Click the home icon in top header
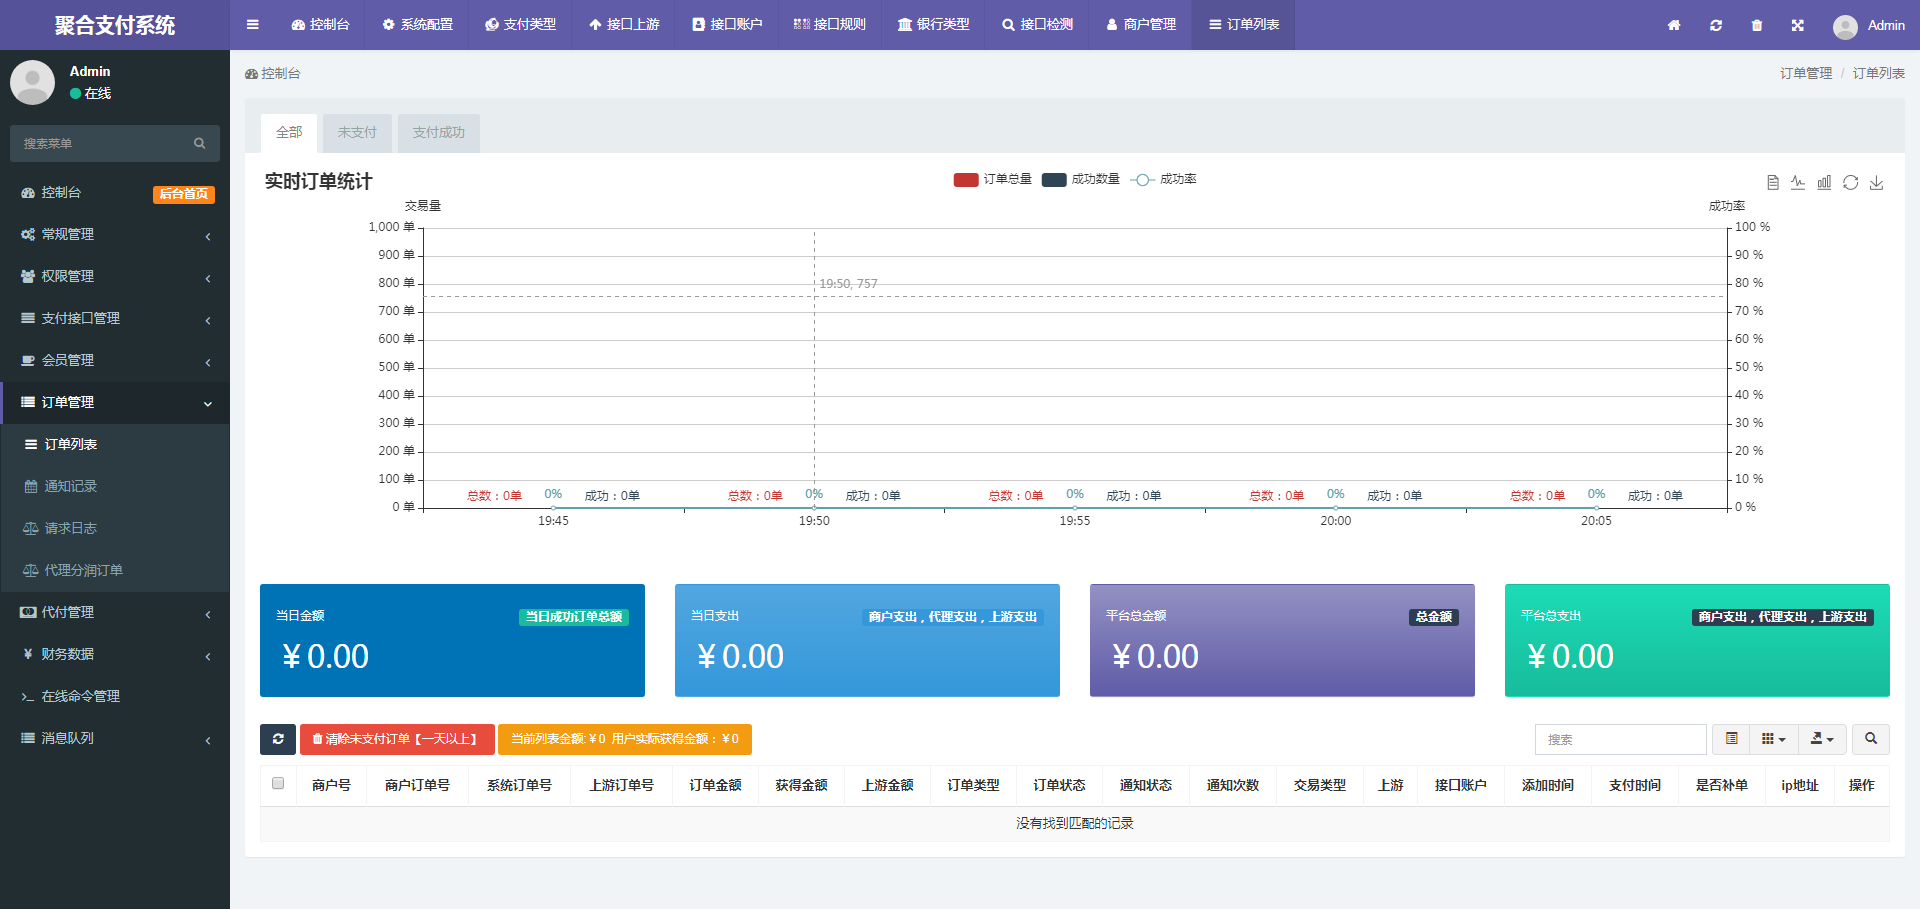Screen dimensions: 1920x909 (1674, 25)
